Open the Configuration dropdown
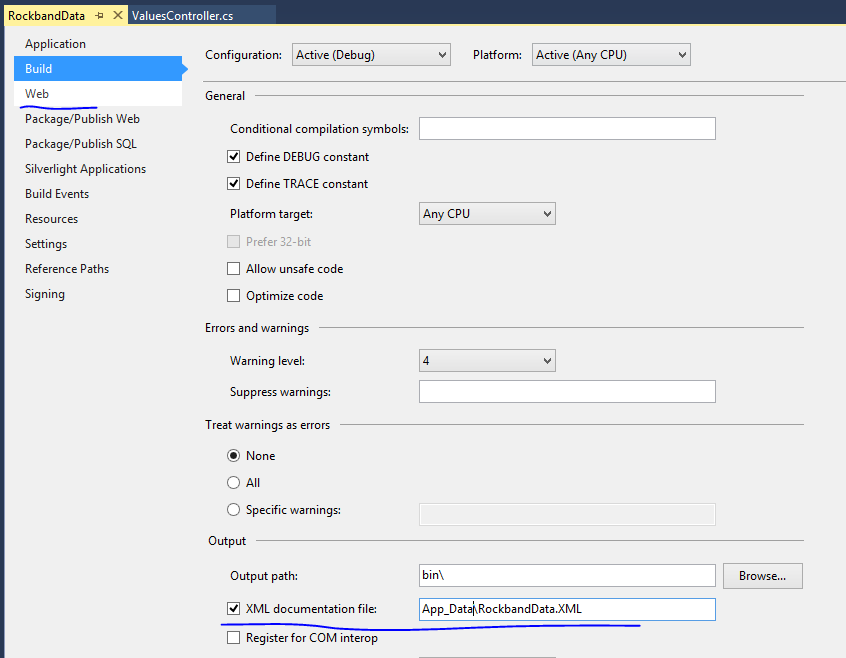This screenshot has width=846, height=658. 371,55
